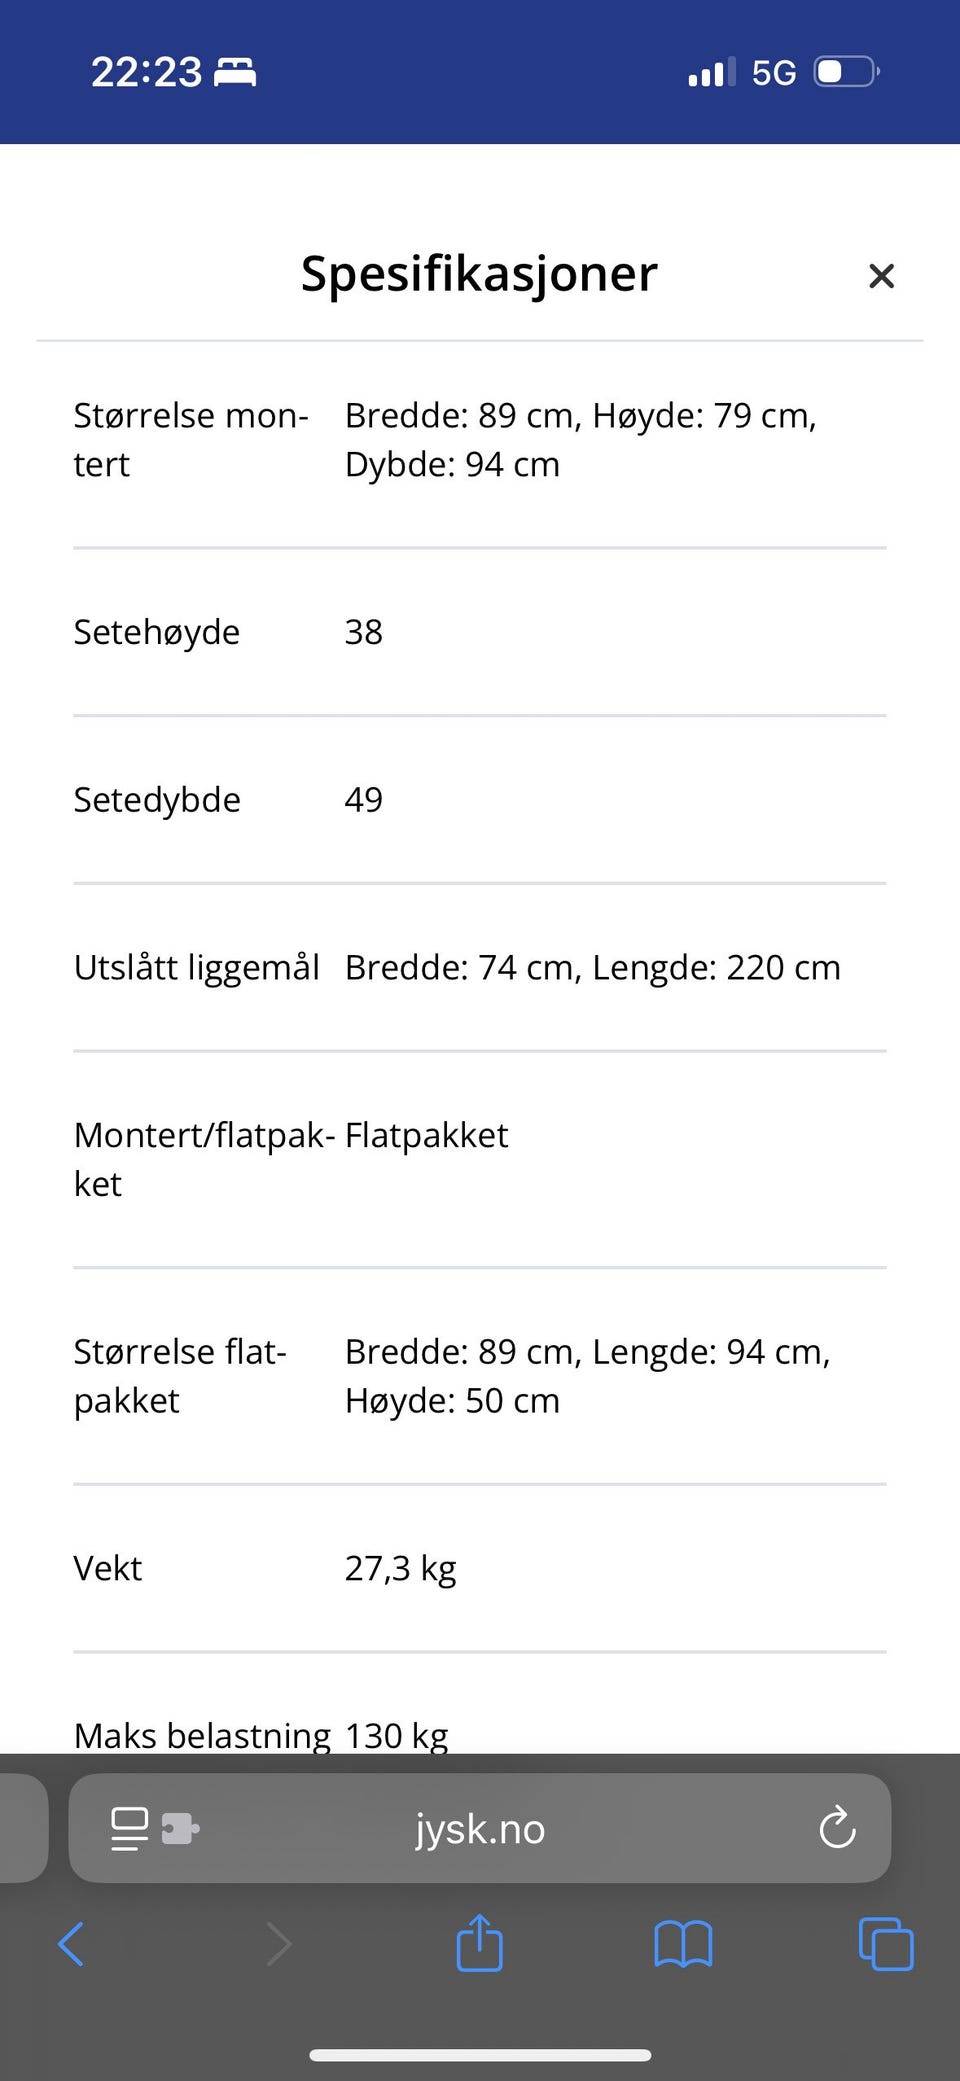Open the Share sheet icon

480,1943
